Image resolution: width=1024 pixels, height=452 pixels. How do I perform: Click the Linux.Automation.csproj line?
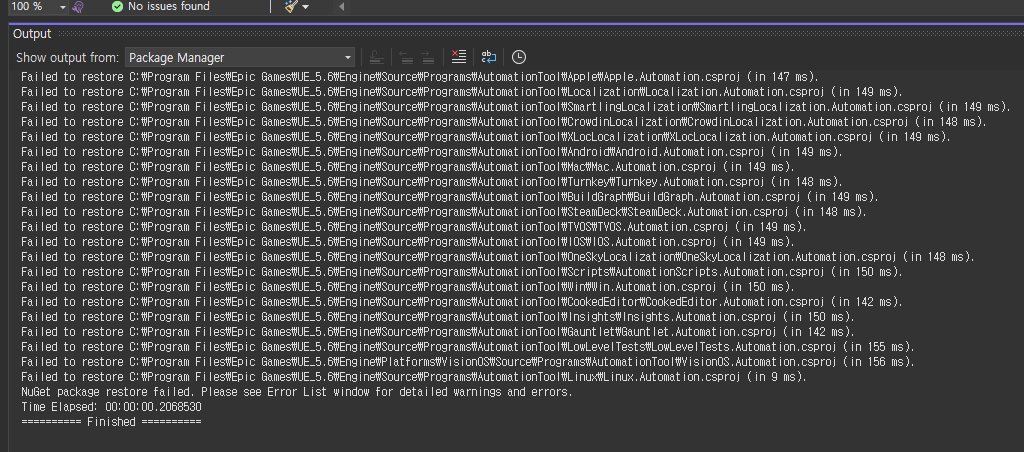pyautogui.click(x=413, y=377)
